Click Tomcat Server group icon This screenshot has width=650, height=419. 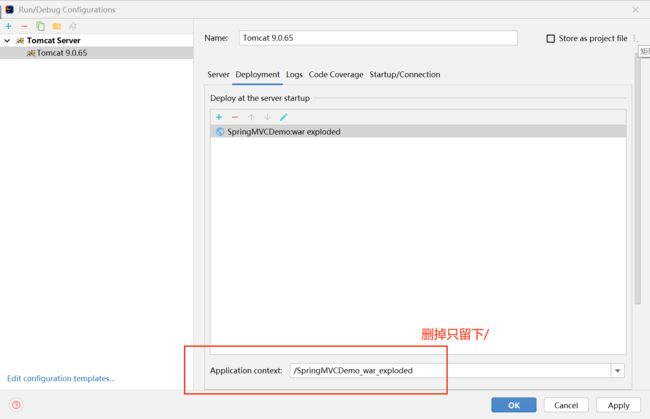point(20,41)
